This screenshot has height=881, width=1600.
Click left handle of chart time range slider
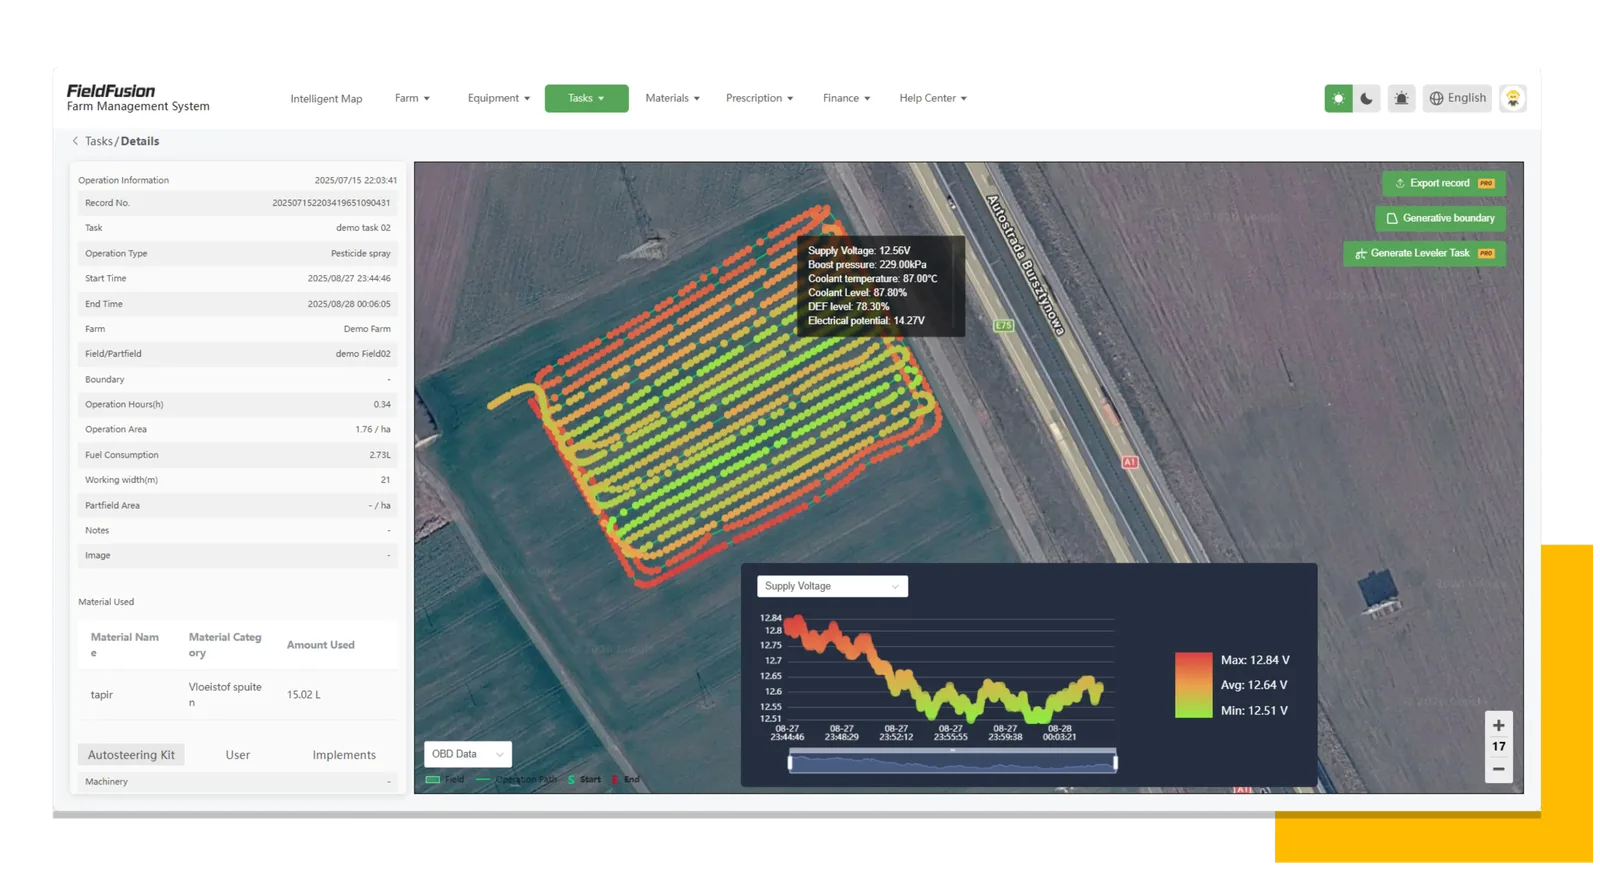[790, 763]
